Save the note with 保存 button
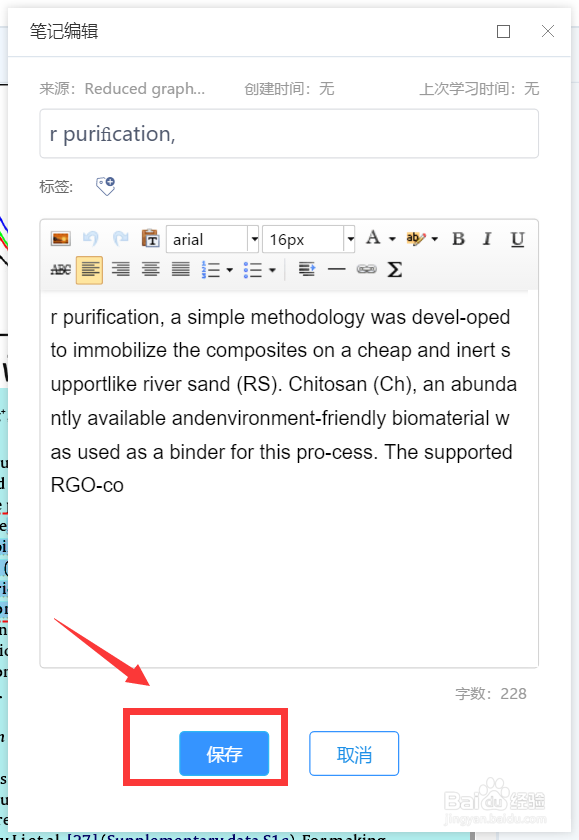The height and width of the screenshot is (840, 579). click(x=224, y=753)
